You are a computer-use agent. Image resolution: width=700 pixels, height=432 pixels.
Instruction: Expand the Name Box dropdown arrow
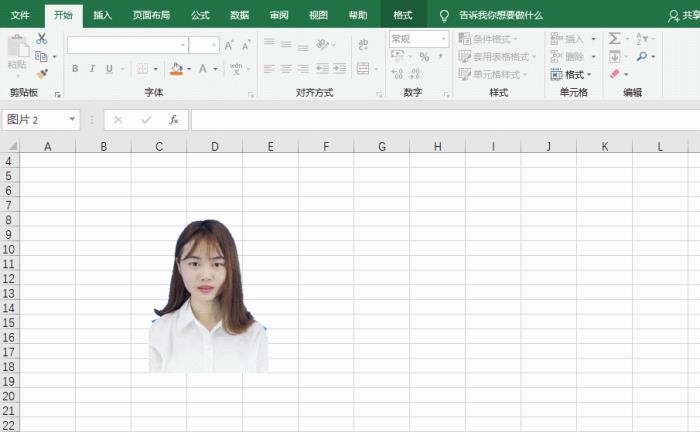click(73, 119)
